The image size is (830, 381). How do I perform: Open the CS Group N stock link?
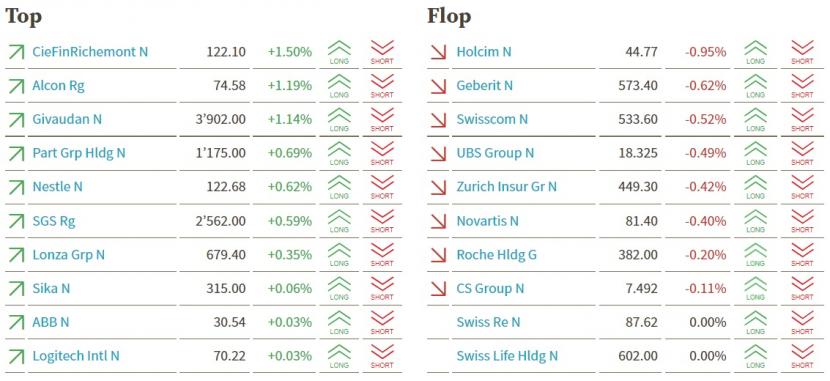[x=491, y=288]
